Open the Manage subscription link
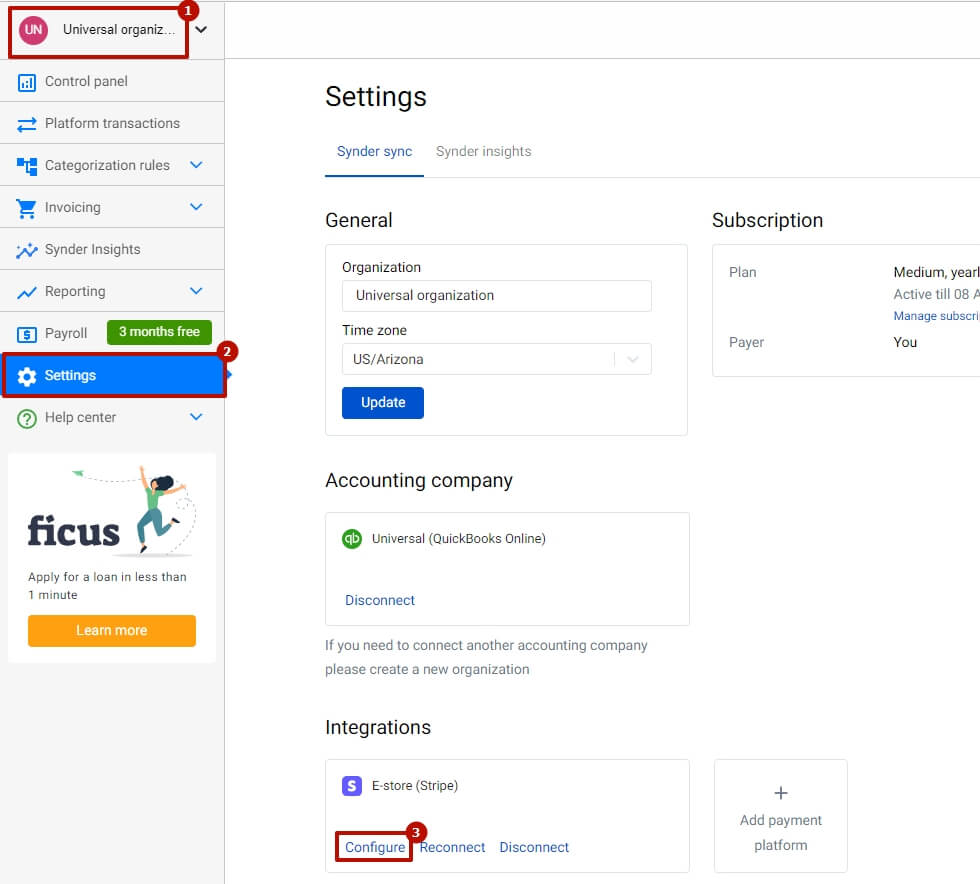 [936, 316]
